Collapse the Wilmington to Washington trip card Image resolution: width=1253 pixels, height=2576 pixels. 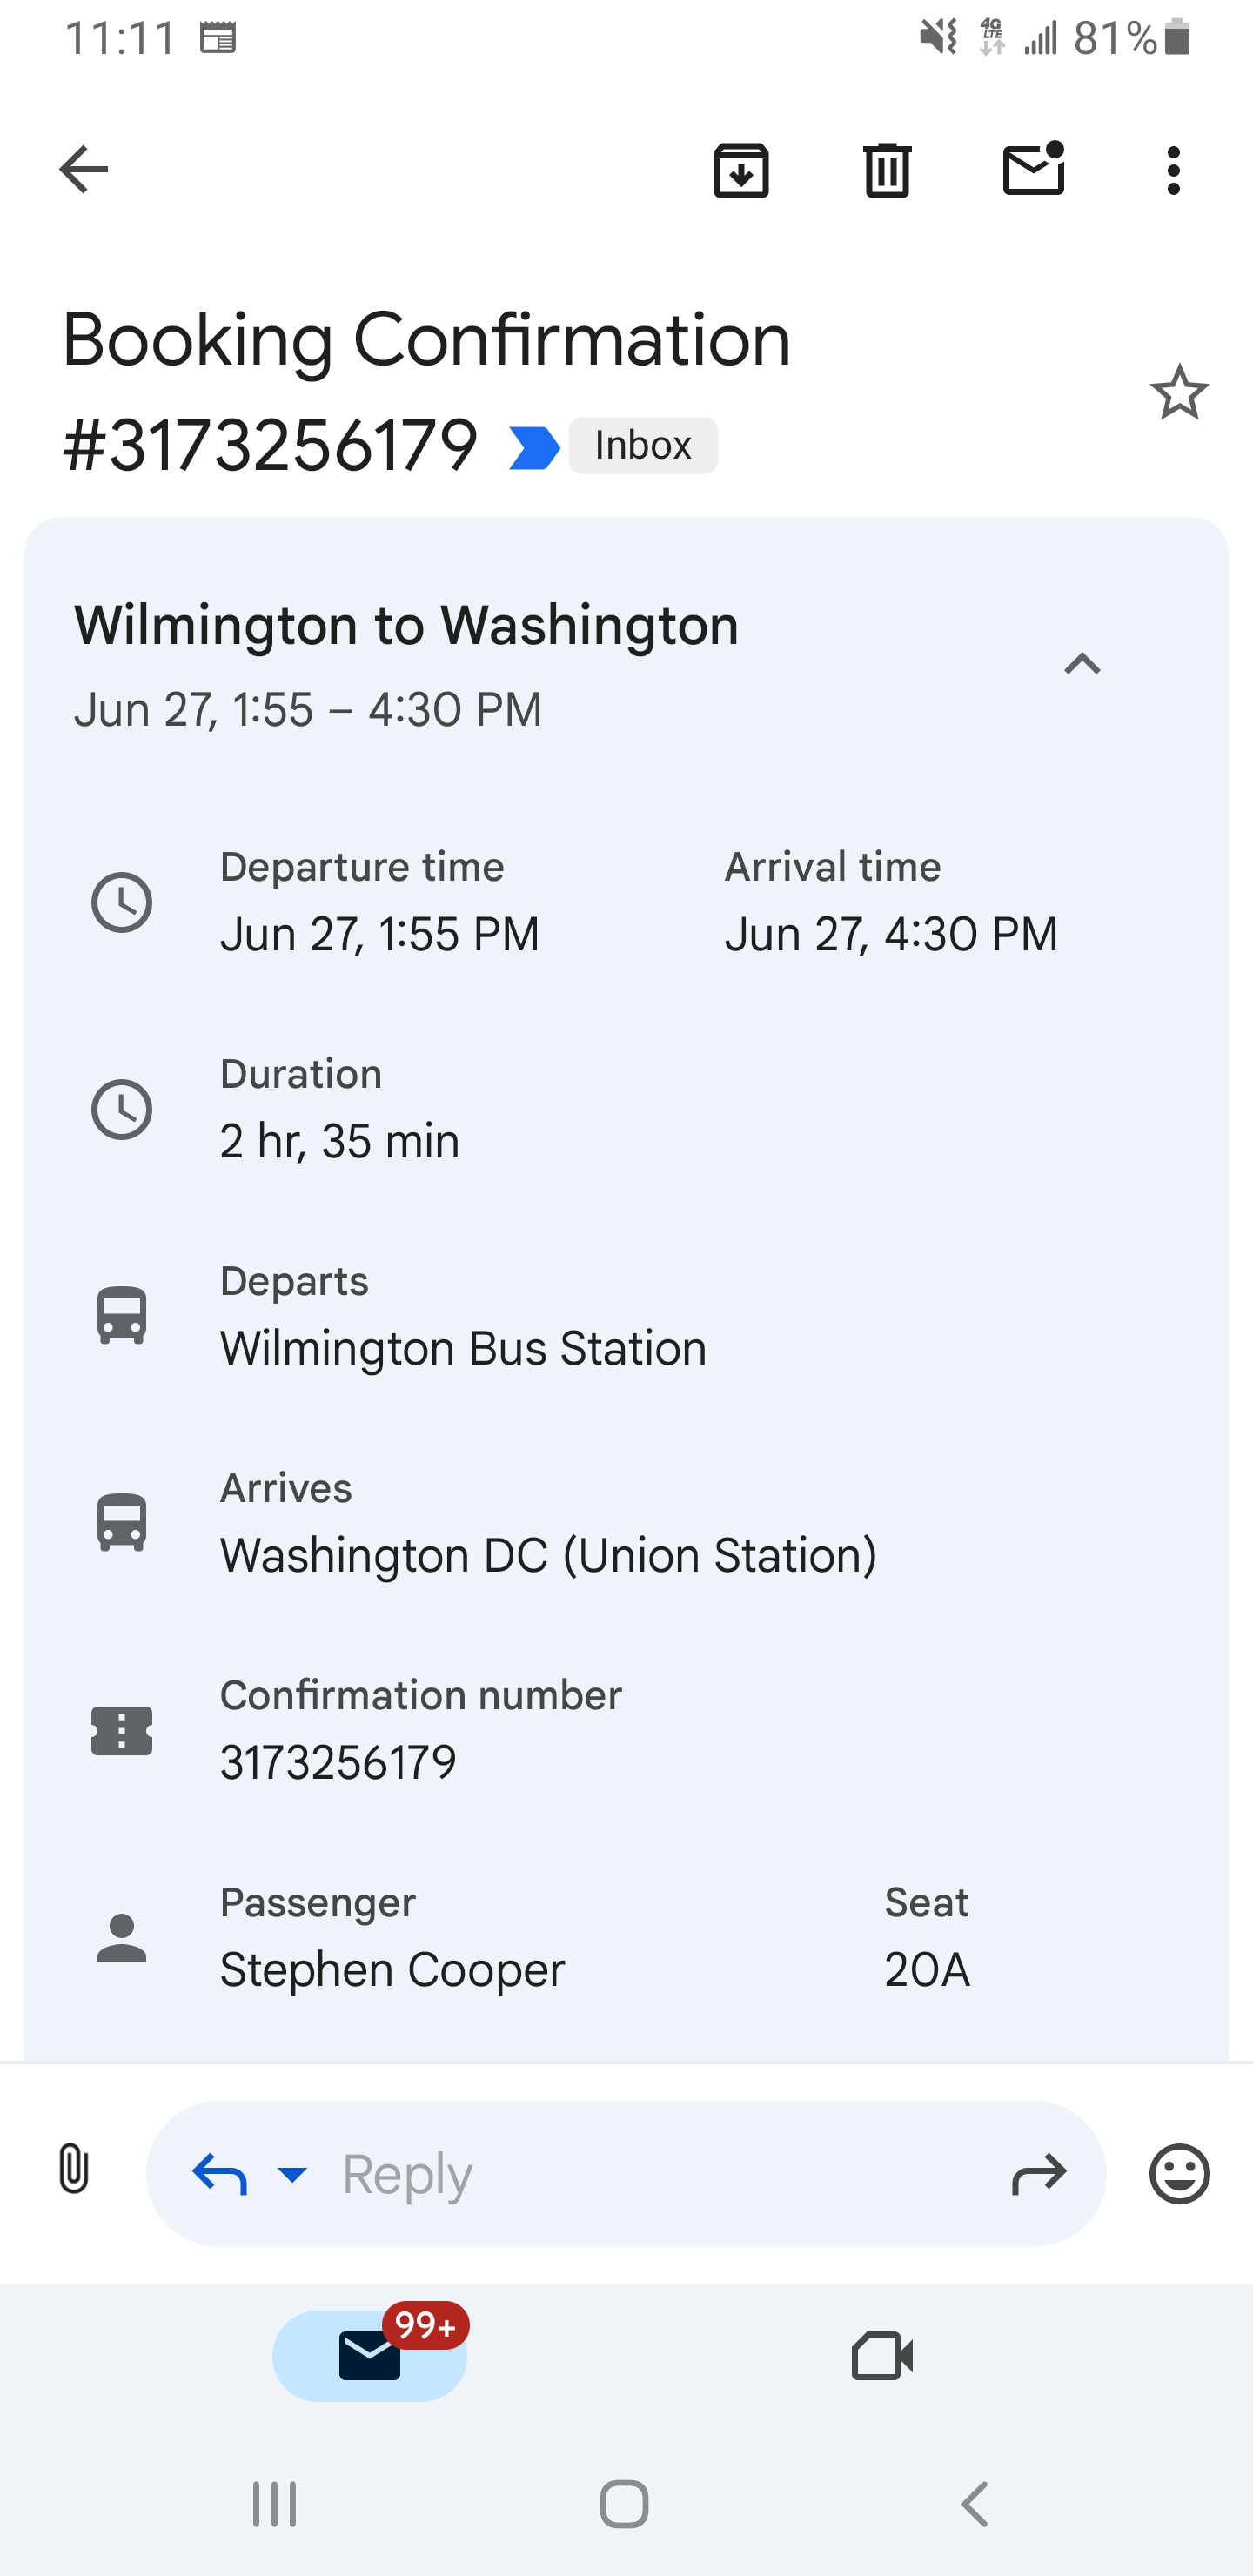[x=1082, y=664]
